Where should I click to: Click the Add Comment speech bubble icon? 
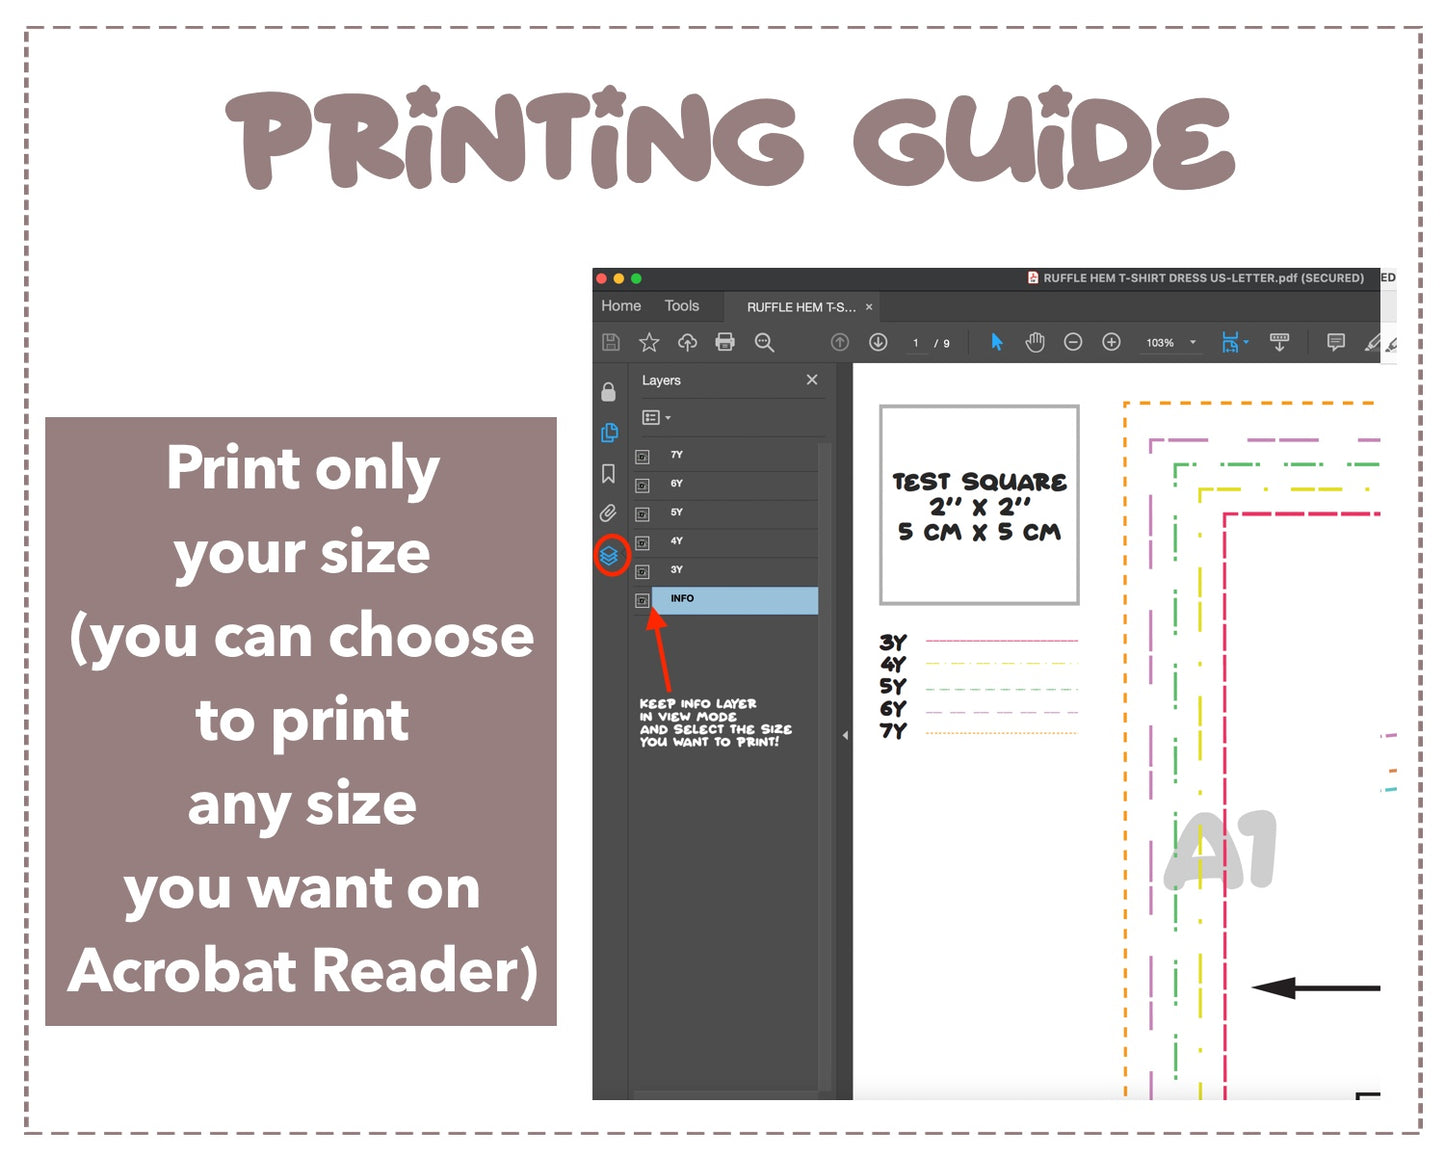click(1335, 342)
